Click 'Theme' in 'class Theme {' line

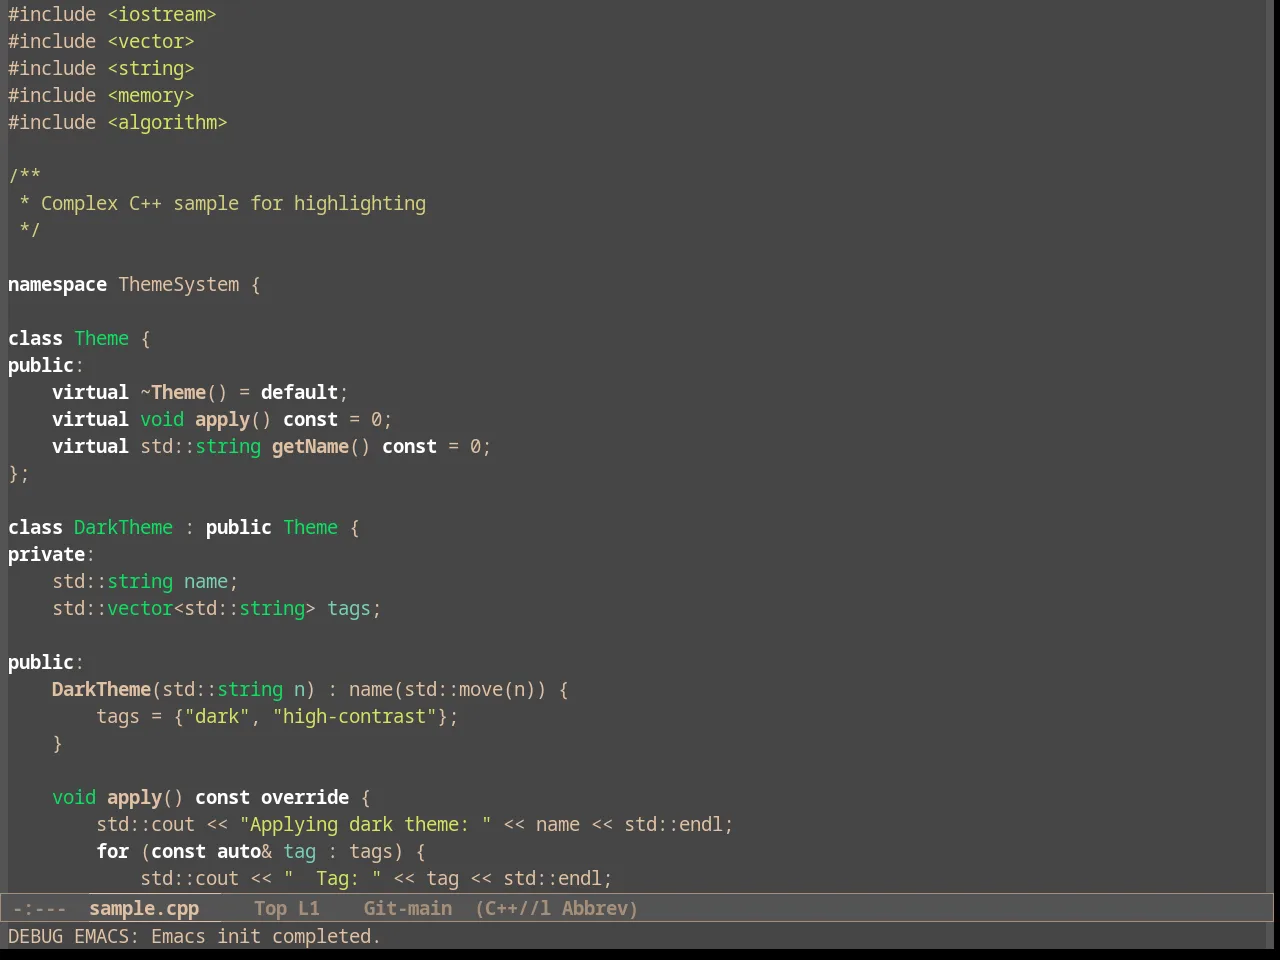point(101,338)
